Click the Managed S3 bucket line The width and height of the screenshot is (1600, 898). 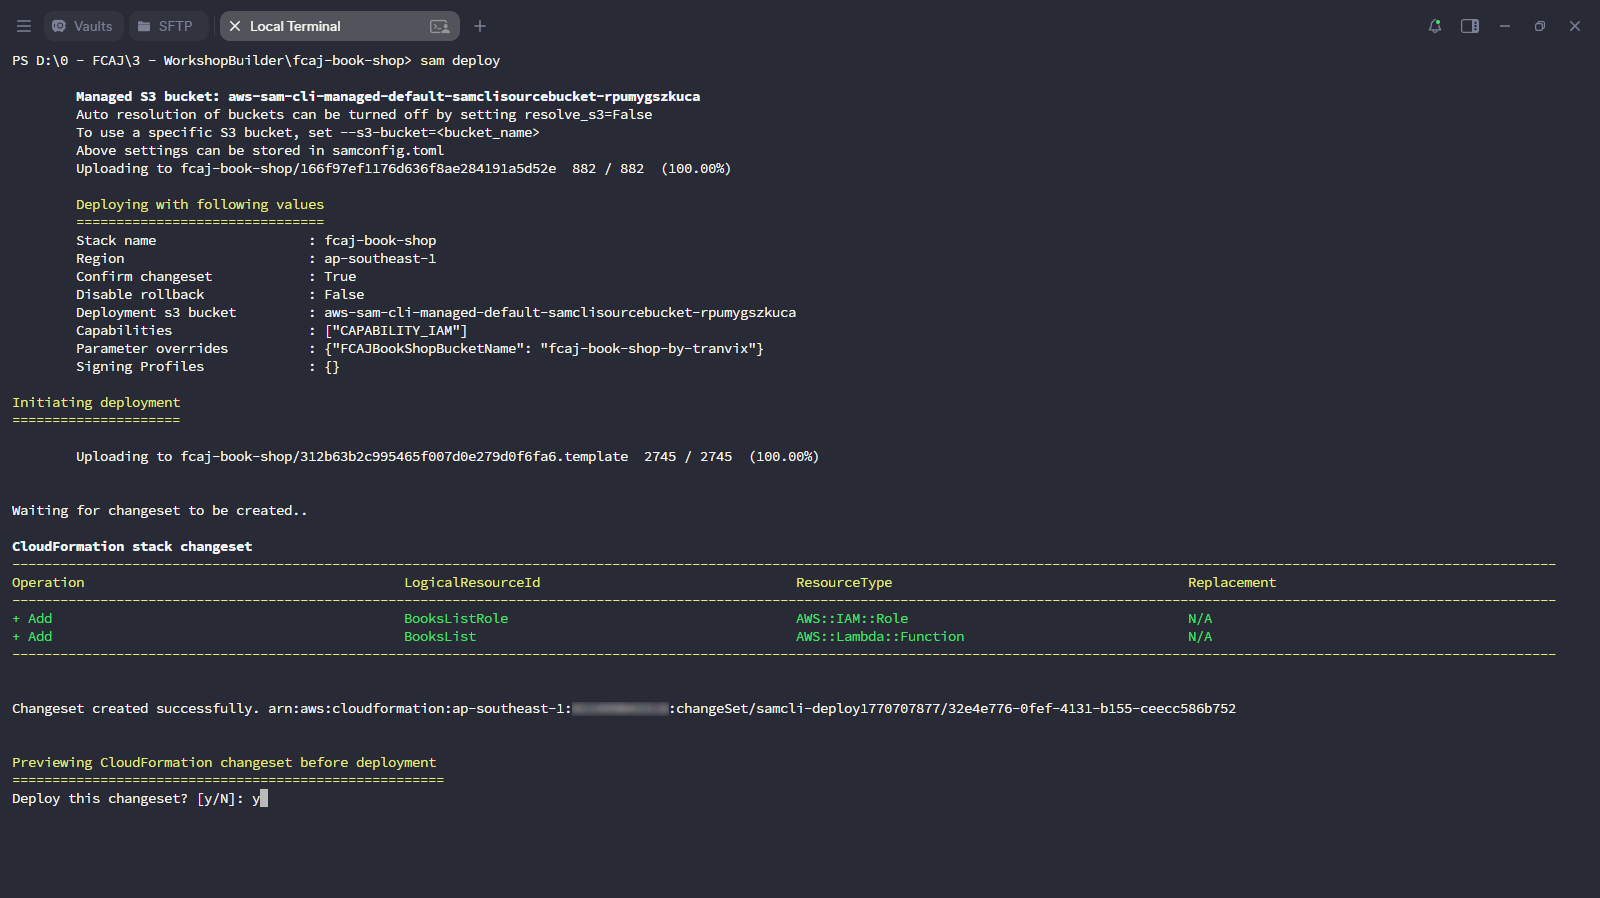click(x=388, y=97)
